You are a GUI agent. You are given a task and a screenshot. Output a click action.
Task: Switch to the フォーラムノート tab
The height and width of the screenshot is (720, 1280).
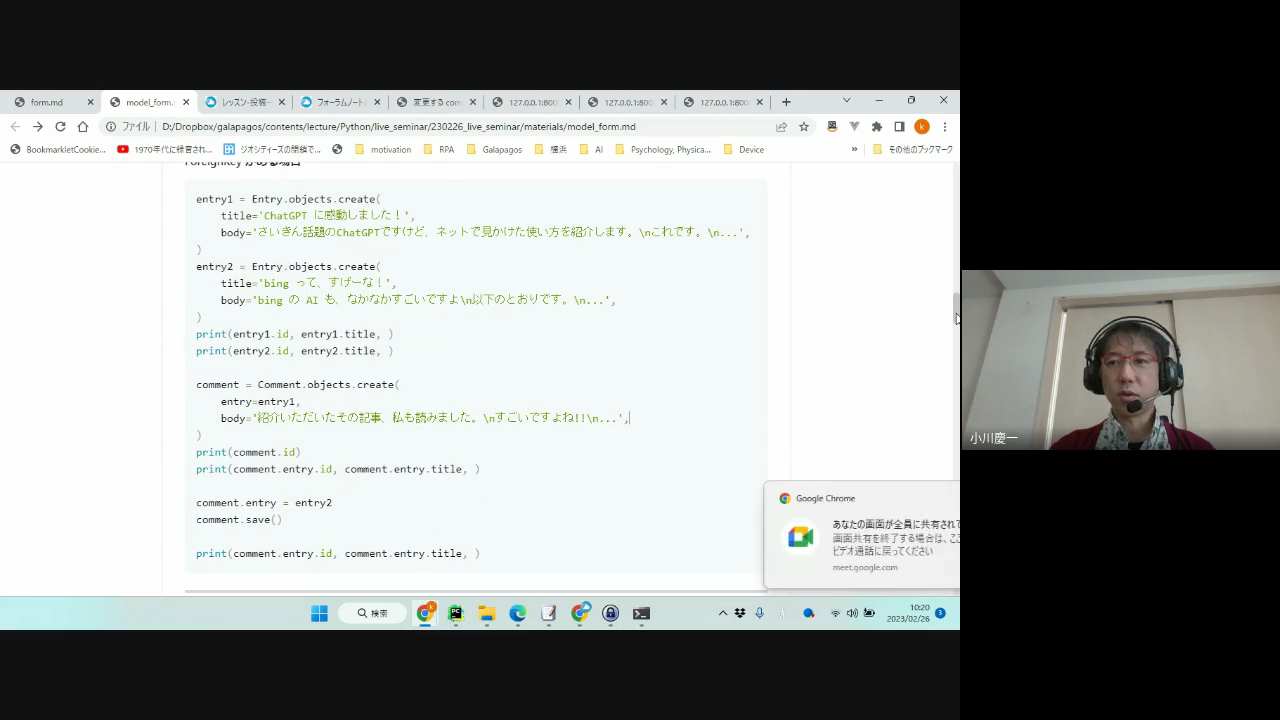[x=340, y=102]
